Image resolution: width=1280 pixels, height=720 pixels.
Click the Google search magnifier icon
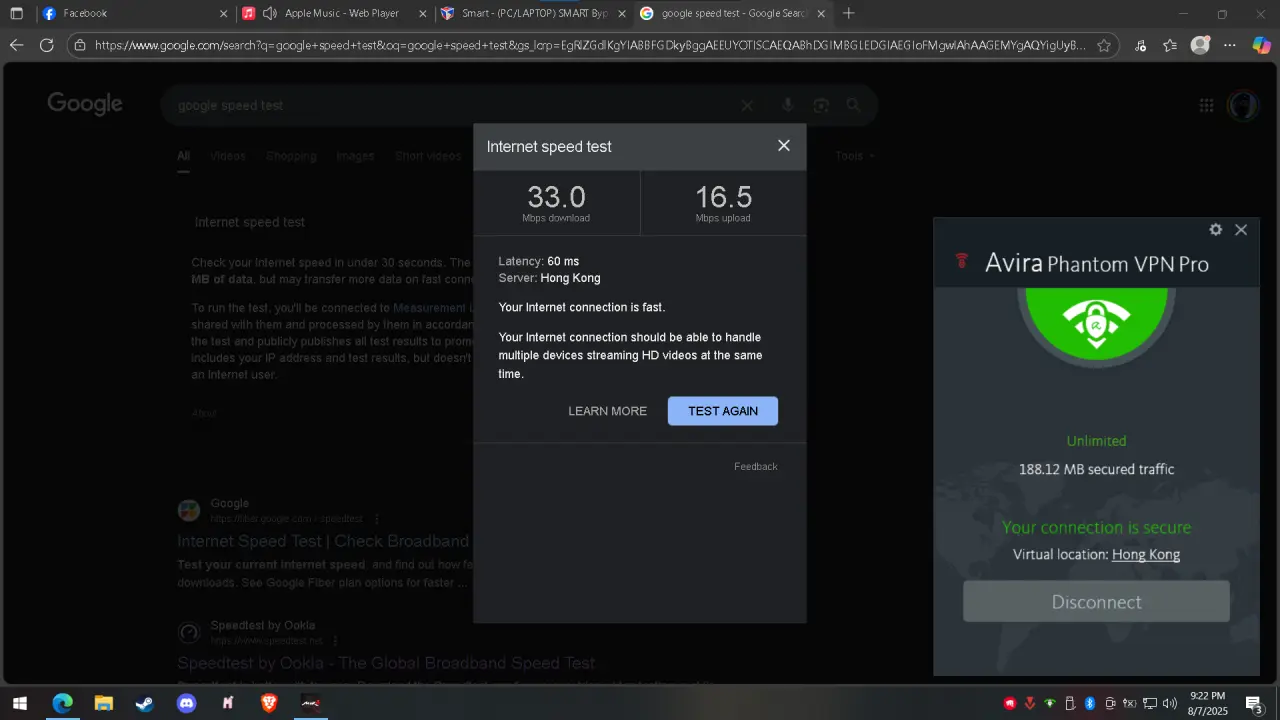(x=853, y=105)
